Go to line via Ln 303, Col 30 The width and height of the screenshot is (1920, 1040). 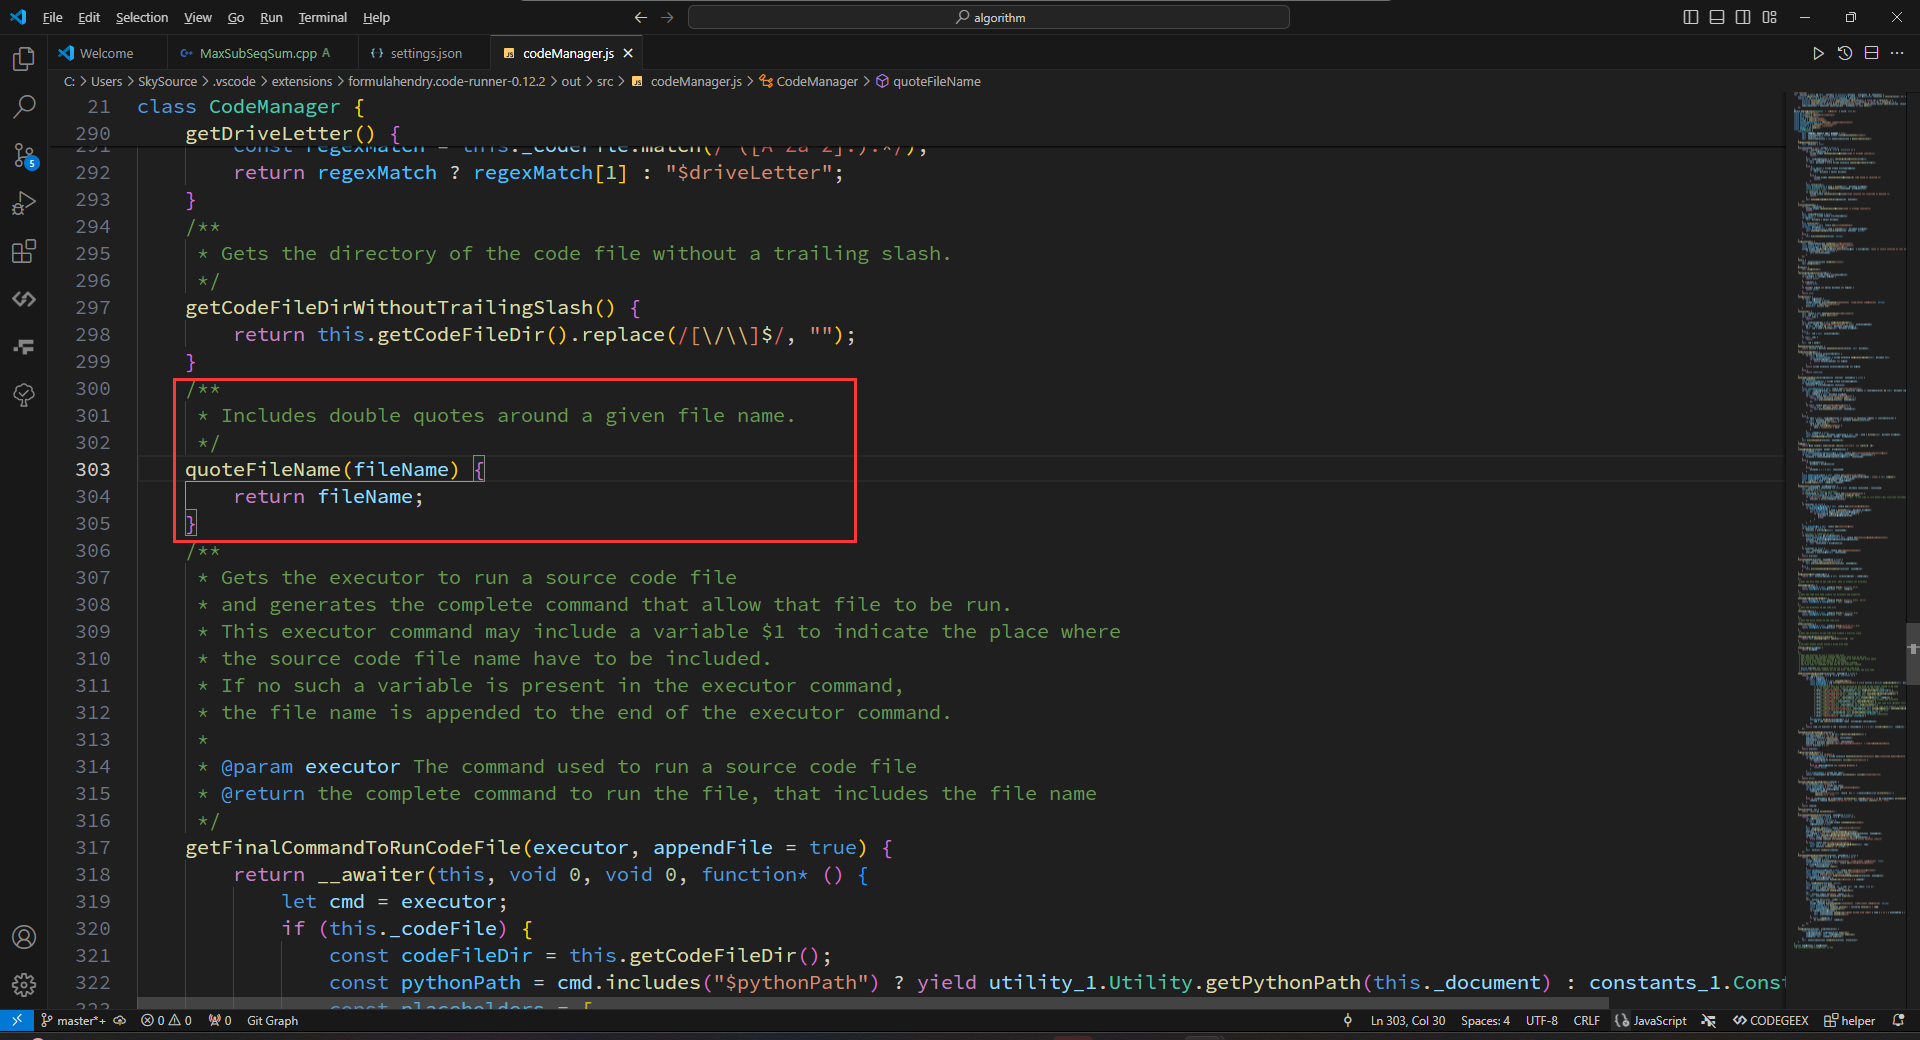click(1408, 1020)
